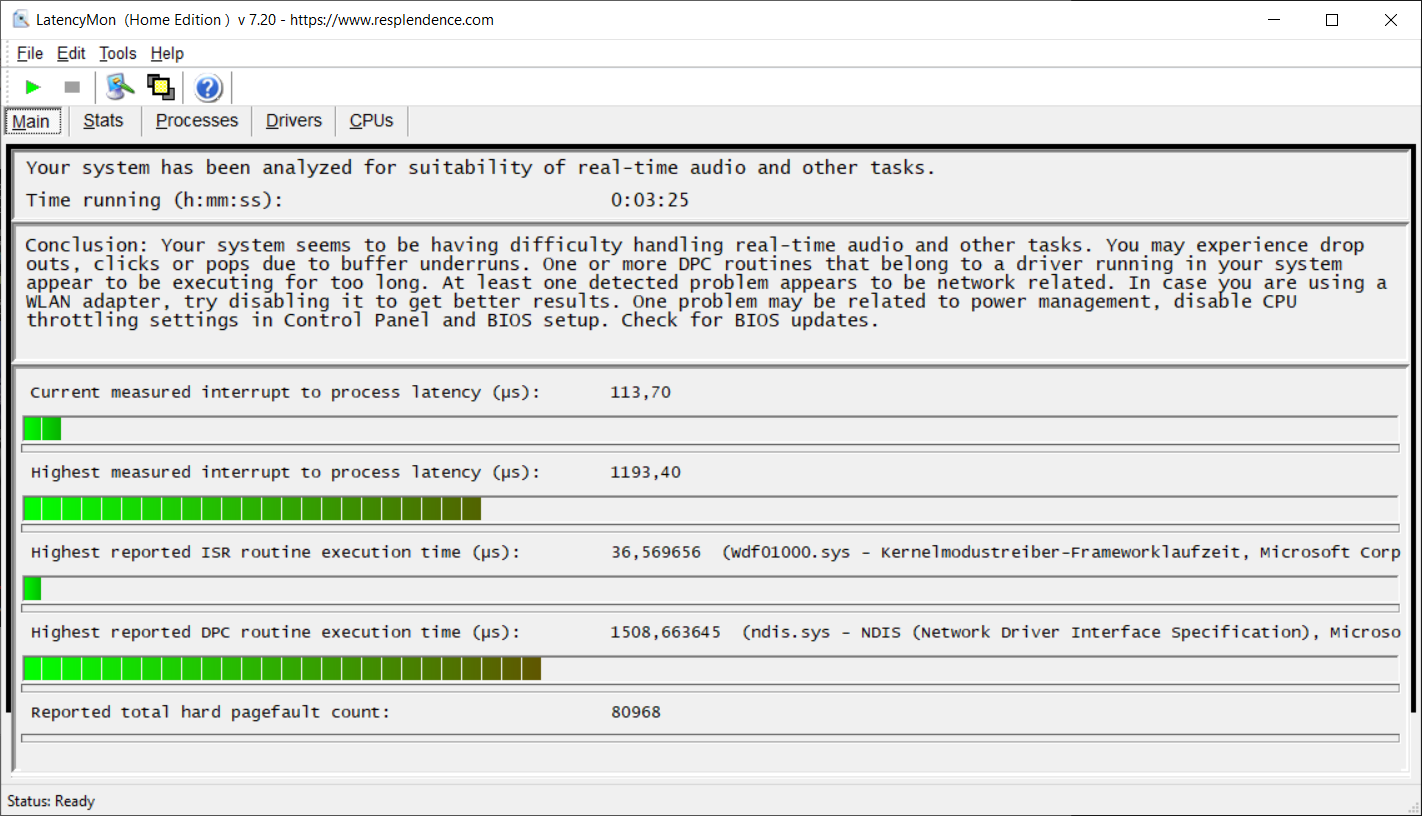Image resolution: width=1422 pixels, height=816 pixels.
Task: Open the File menu
Action: (x=30, y=54)
